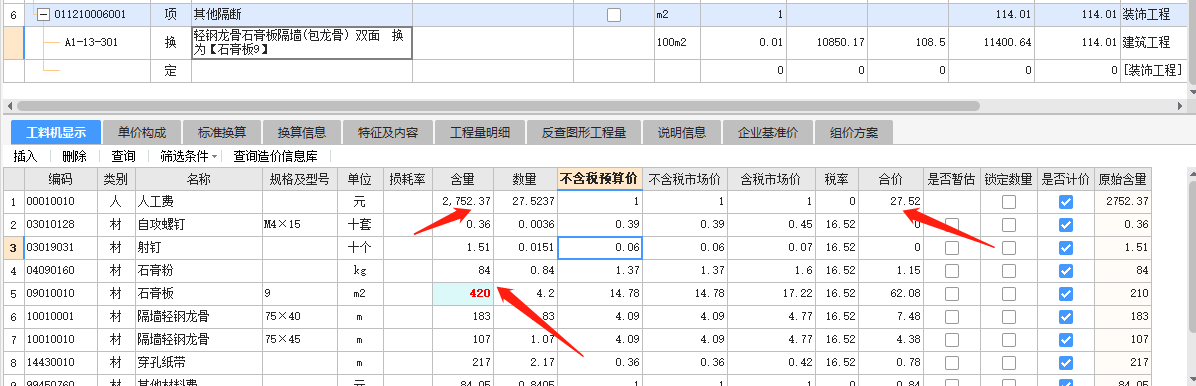Uncheck 是否计价 for 人工费 row

[1066, 202]
